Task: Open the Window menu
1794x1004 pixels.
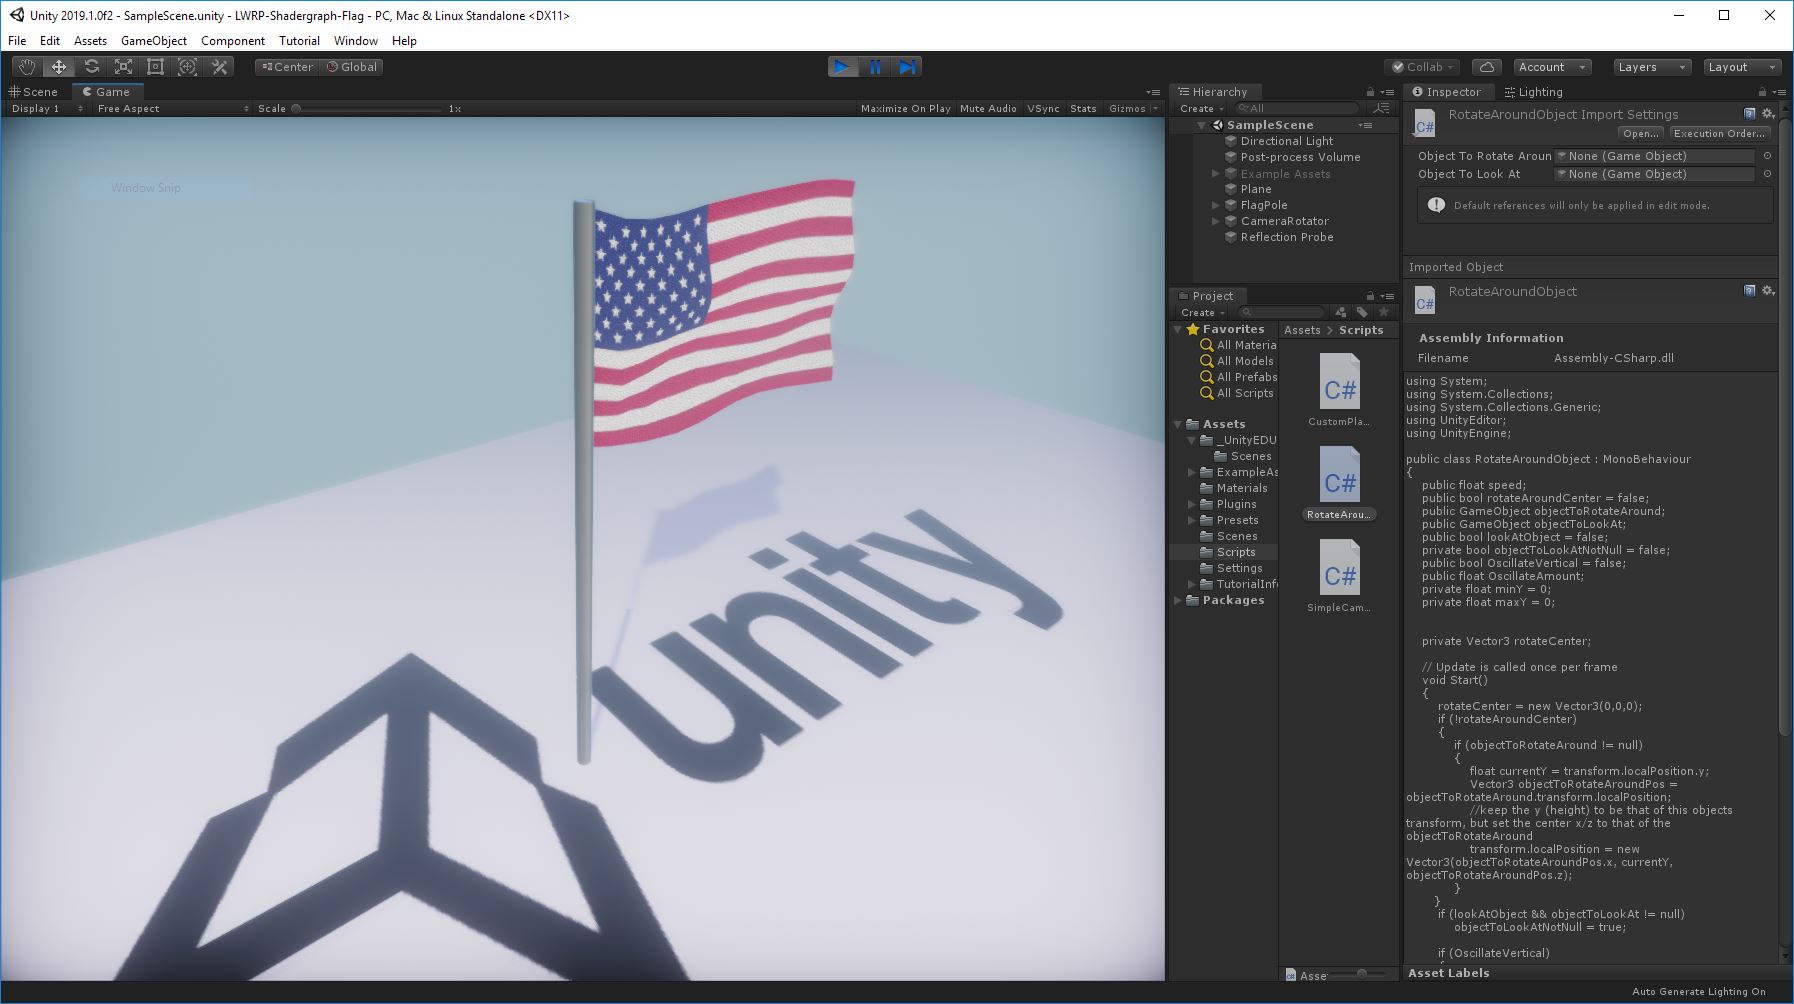Action: click(x=355, y=41)
